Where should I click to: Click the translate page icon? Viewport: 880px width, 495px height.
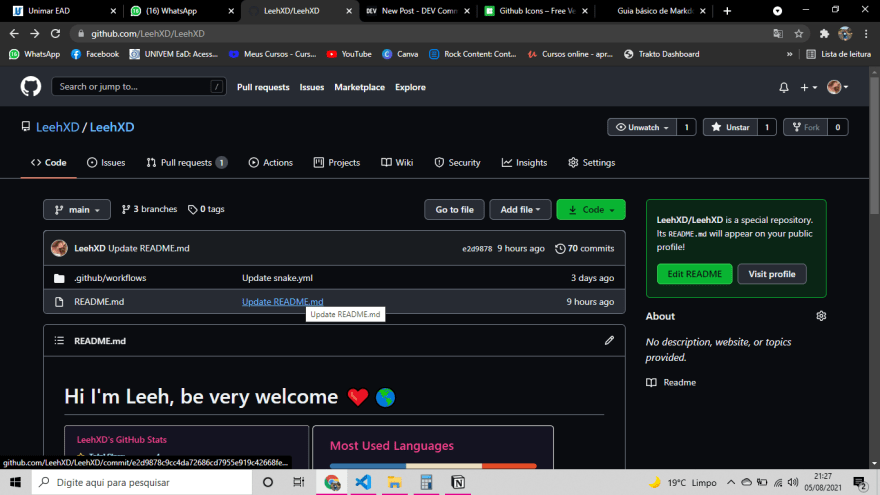point(778,34)
